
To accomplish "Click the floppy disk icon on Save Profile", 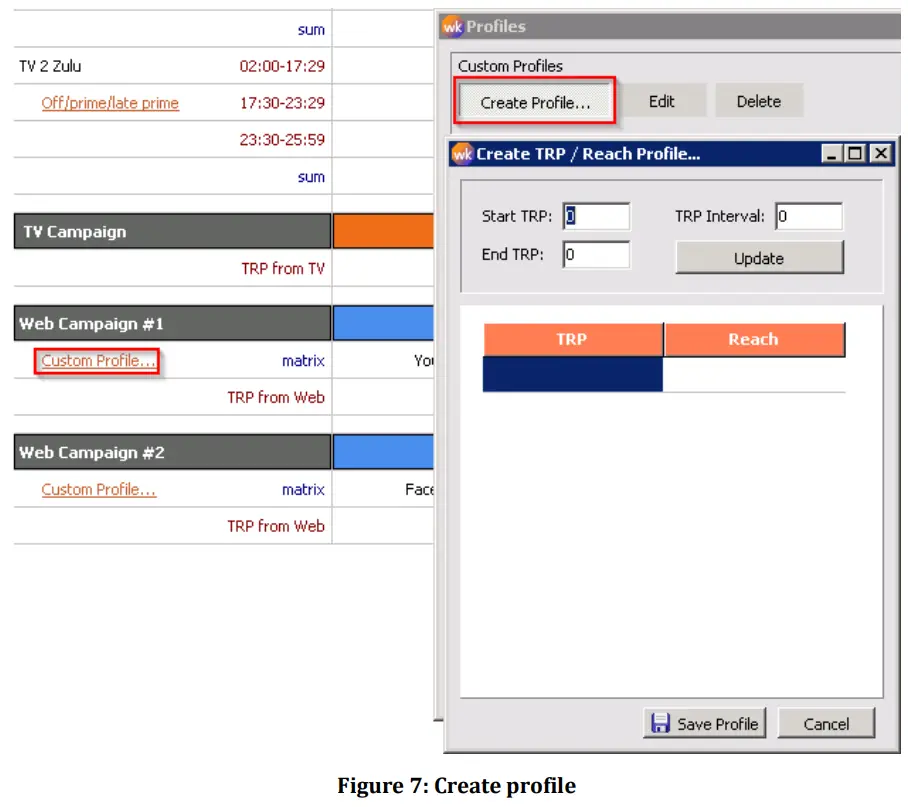I will [662, 723].
